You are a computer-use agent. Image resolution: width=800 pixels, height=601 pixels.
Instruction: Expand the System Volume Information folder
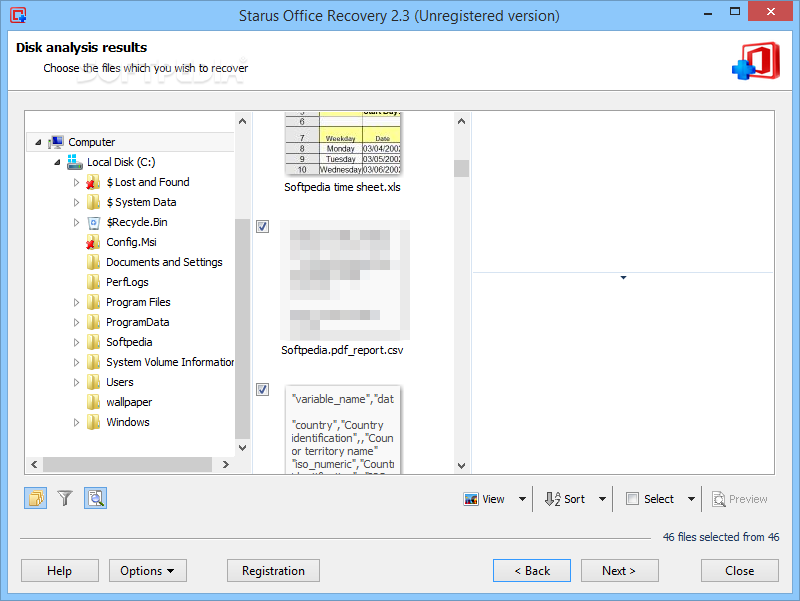[77, 363]
